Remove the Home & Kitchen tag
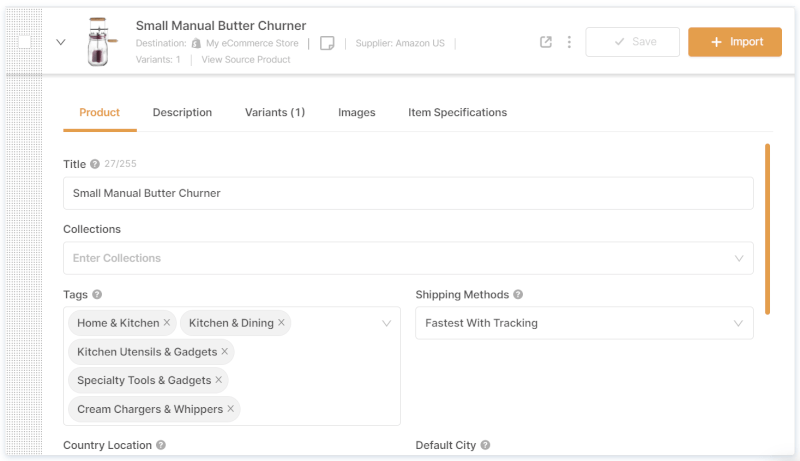 coord(167,323)
